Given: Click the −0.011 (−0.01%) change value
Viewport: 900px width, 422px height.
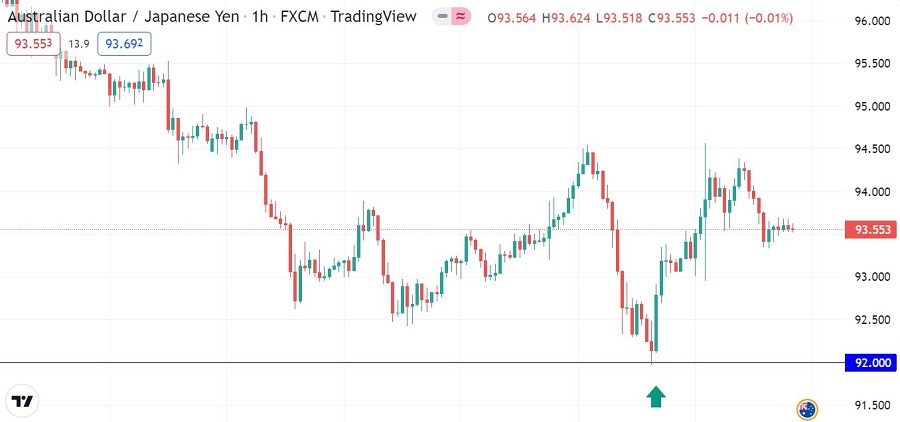Looking at the screenshot, I should pos(767,17).
